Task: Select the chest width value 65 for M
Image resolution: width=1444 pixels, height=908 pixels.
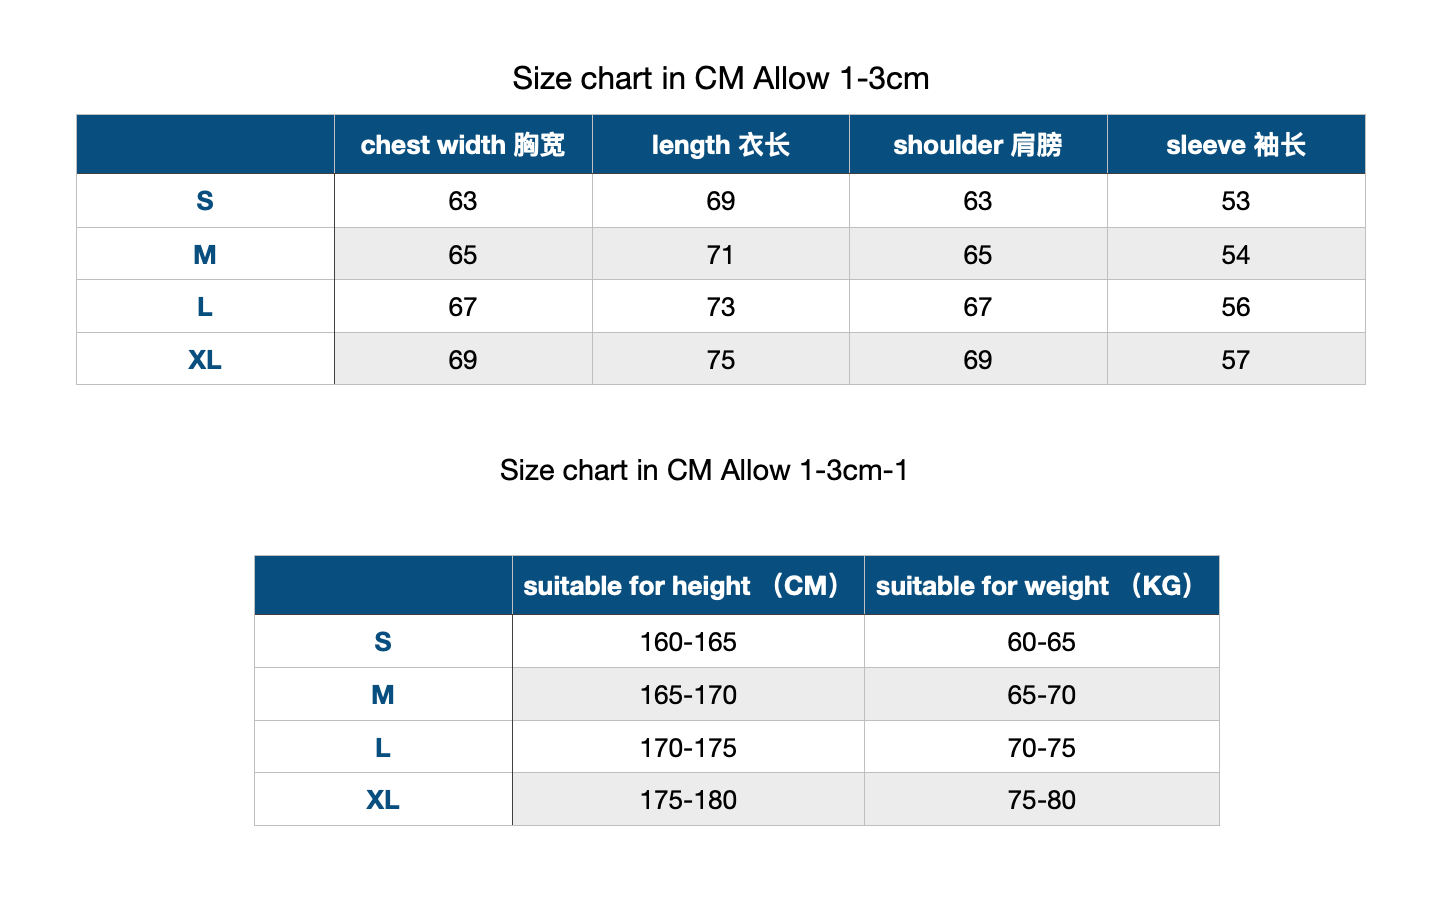Action: click(x=463, y=254)
